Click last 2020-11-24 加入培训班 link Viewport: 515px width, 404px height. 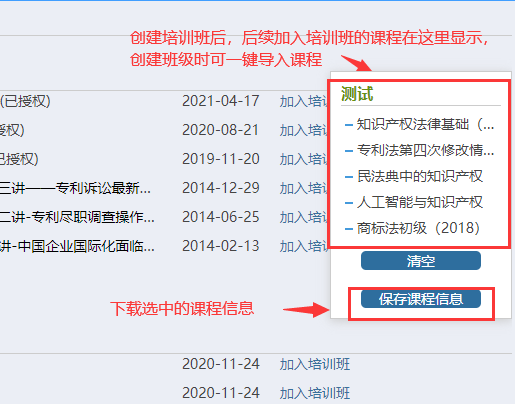click(315, 393)
